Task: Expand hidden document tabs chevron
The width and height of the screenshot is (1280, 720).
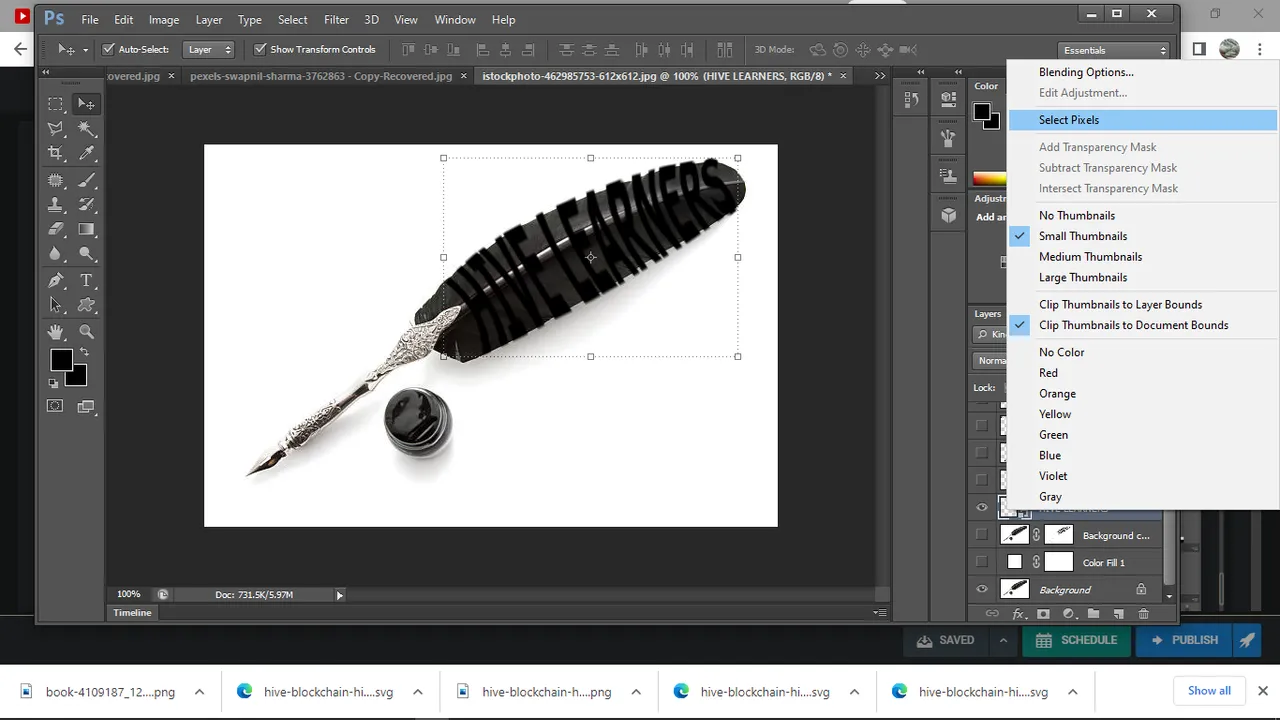Action: tap(880, 76)
